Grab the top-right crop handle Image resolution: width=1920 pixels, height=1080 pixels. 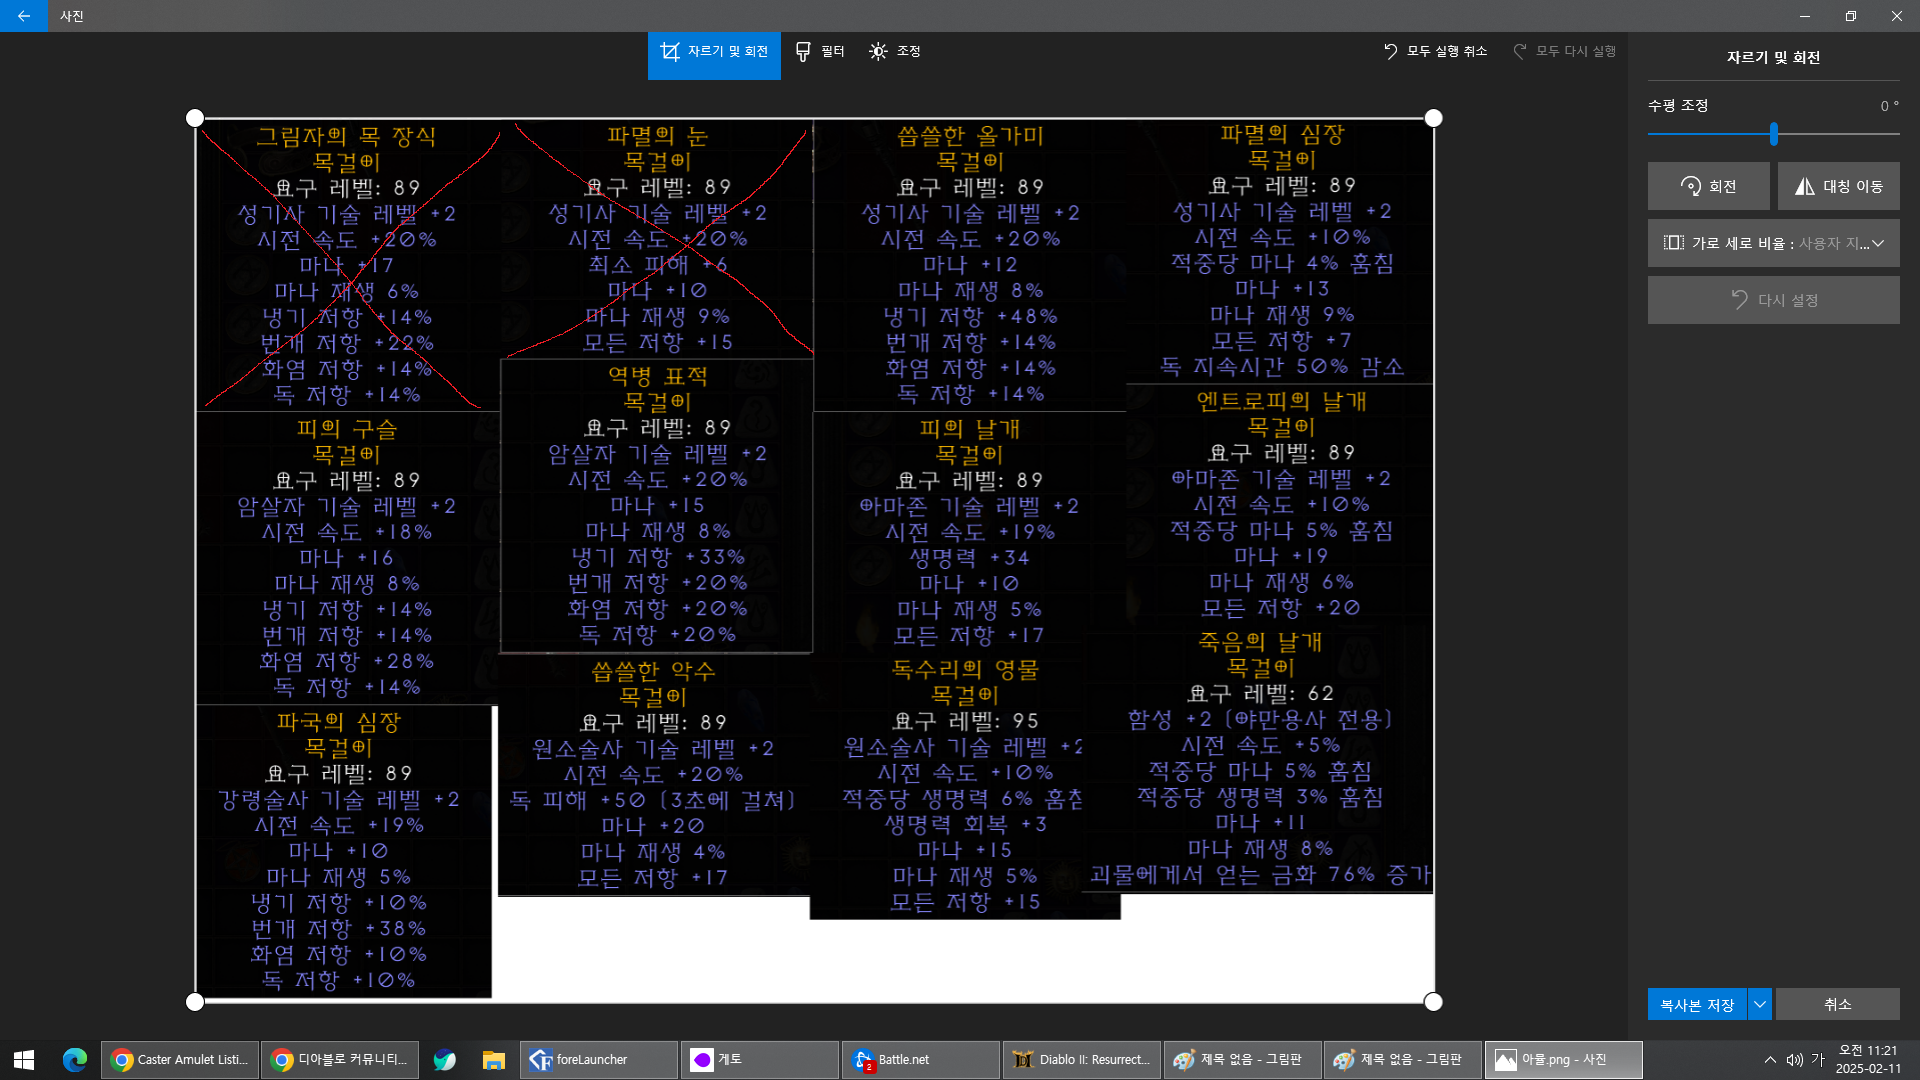(1433, 118)
